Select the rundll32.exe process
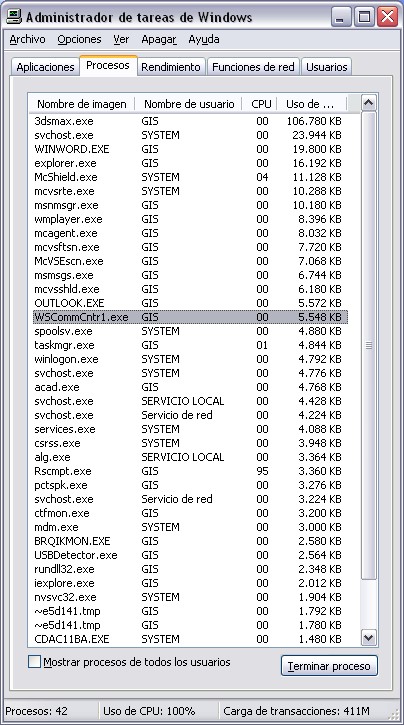 pyautogui.click(x=190, y=569)
